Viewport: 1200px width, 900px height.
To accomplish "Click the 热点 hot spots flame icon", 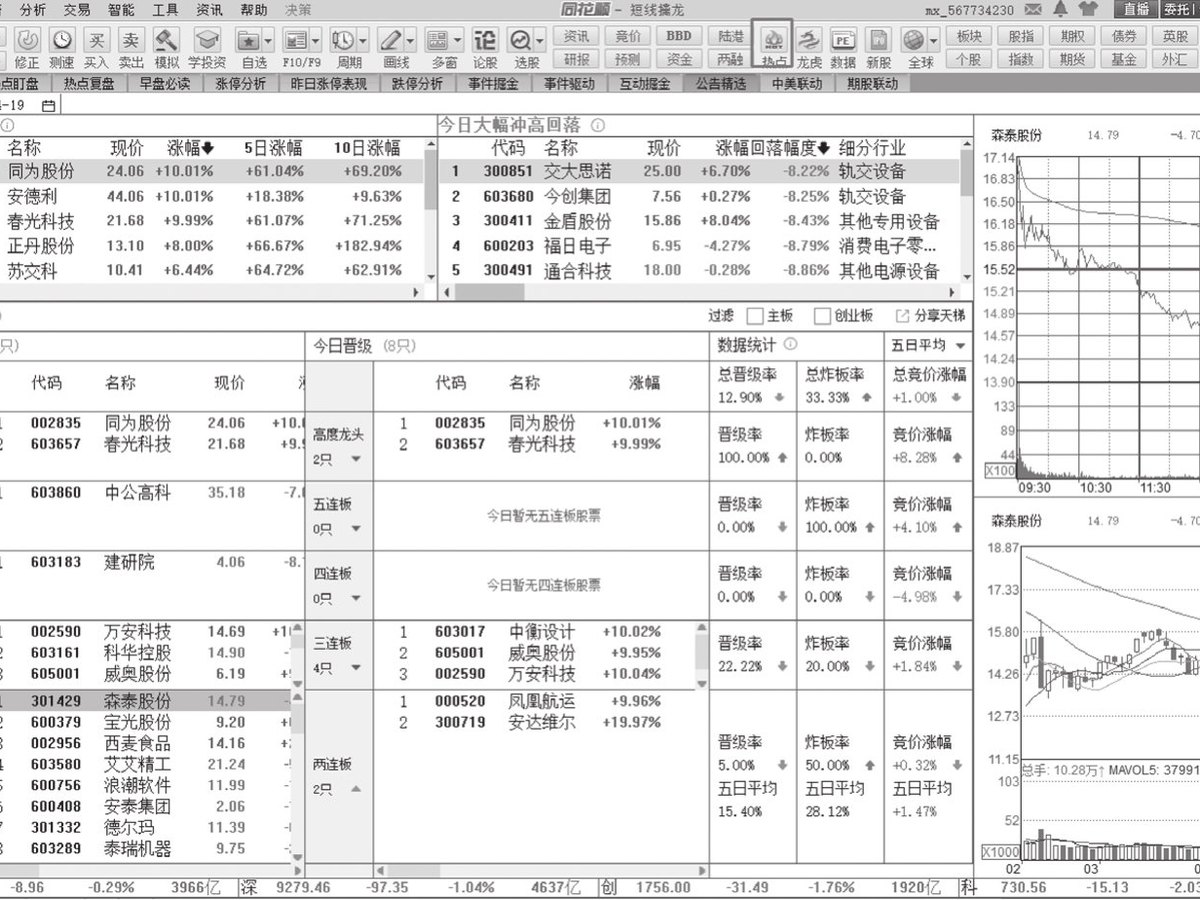I will pyautogui.click(x=774, y=41).
